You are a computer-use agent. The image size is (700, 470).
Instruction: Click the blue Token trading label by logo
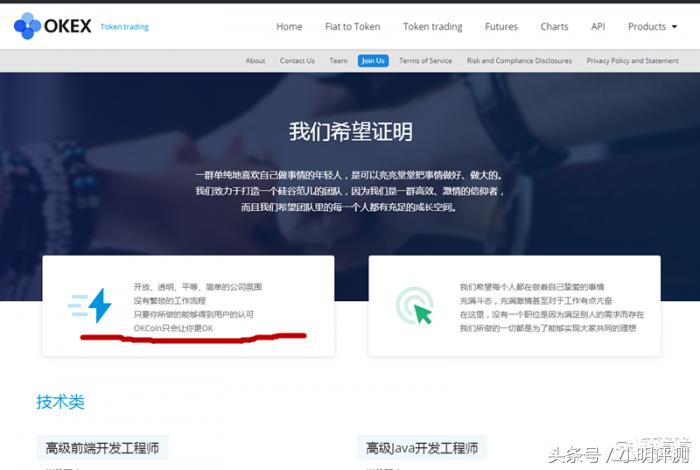[125, 27]
